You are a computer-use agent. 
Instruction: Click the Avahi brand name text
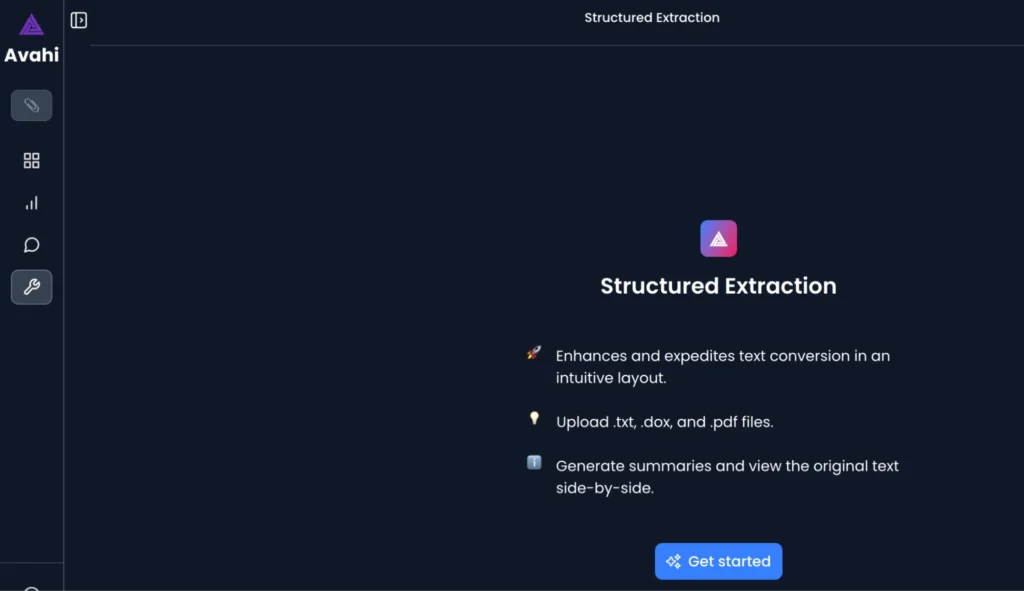pos(31,55)
